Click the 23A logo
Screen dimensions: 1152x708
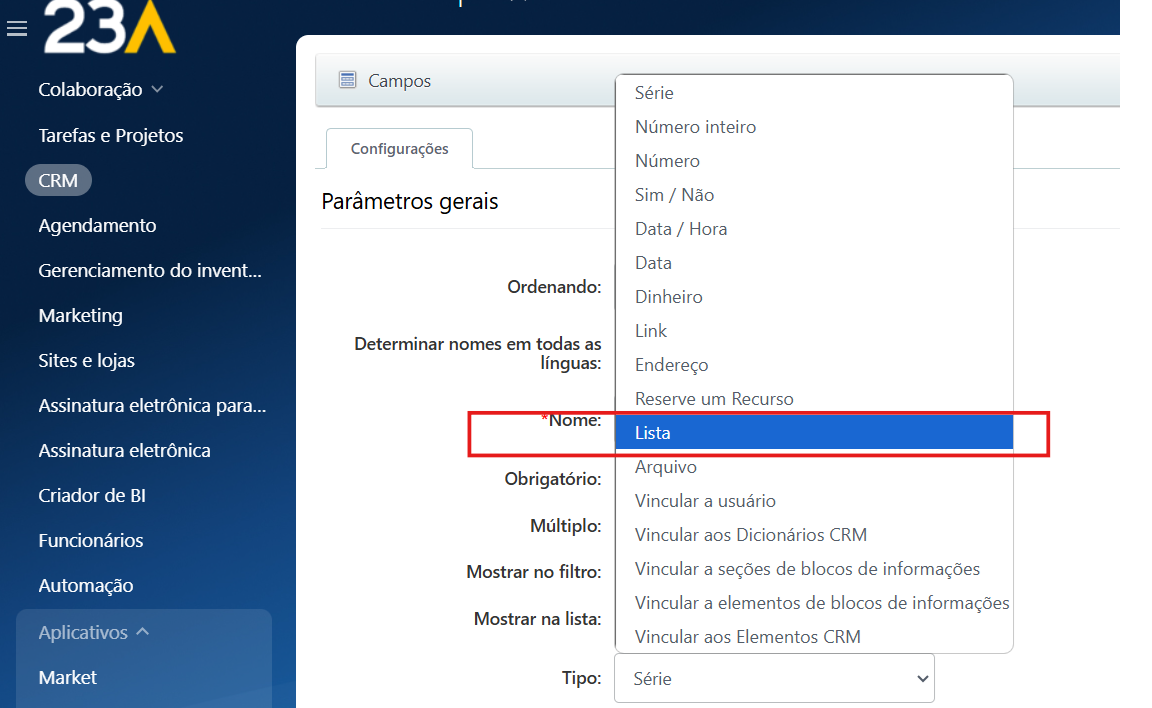click(109, 27)
